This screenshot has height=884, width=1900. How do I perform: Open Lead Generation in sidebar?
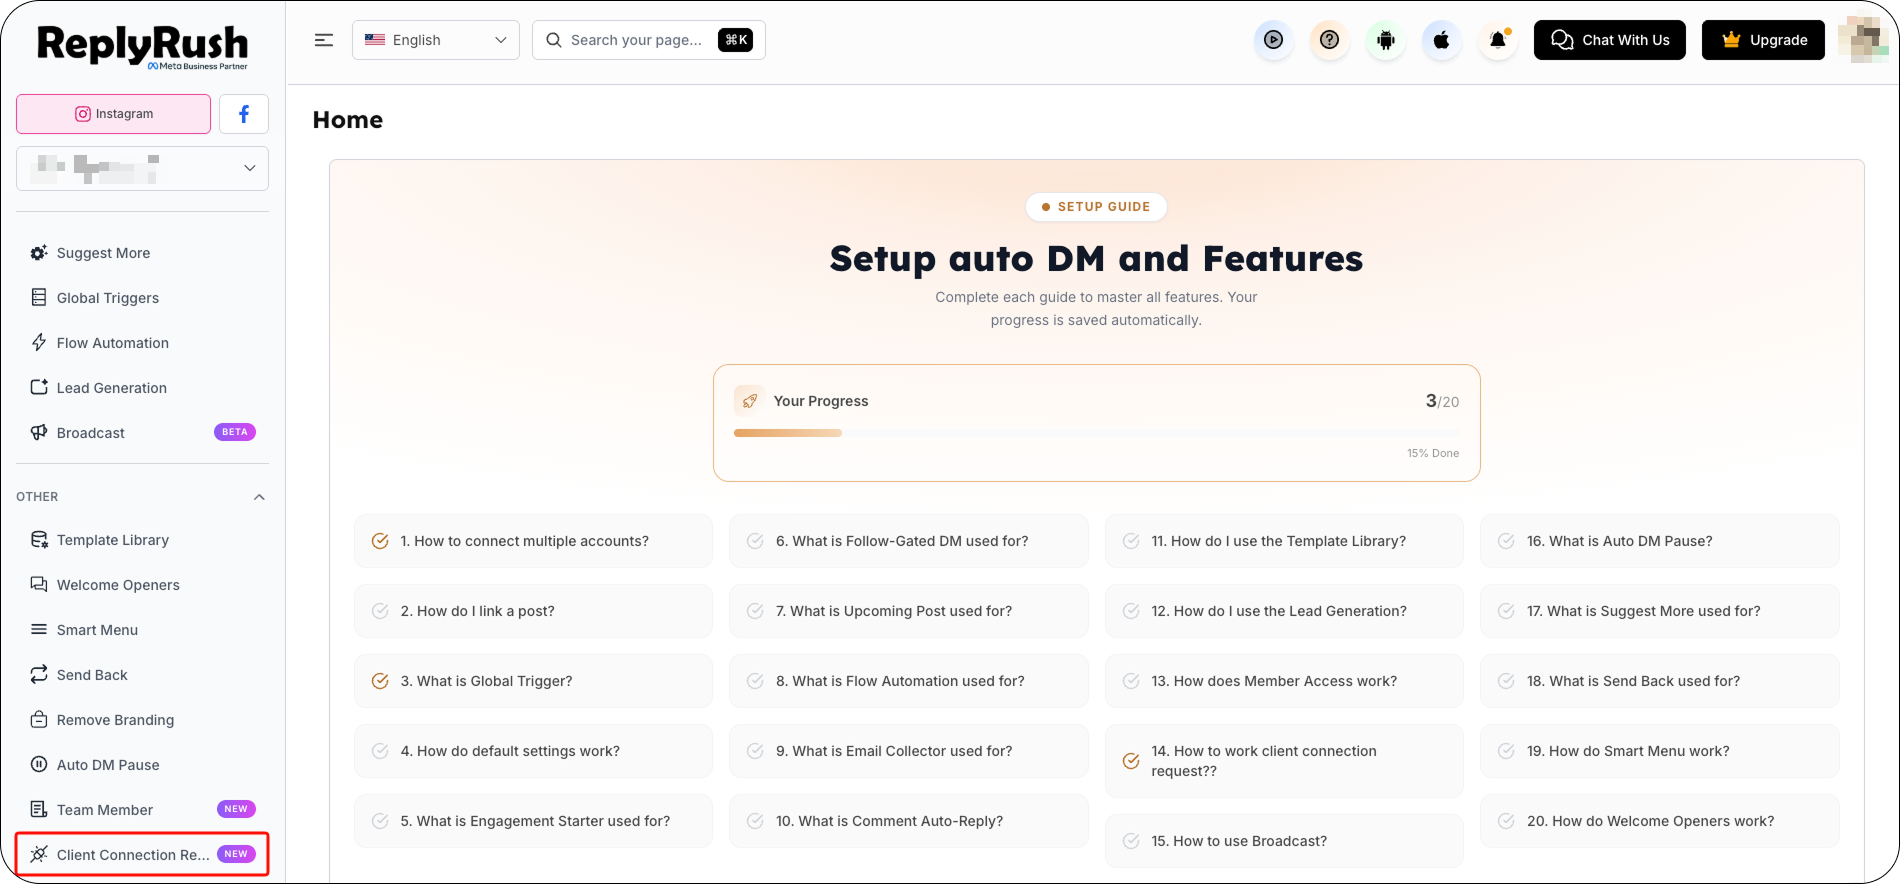coord(142,388)
